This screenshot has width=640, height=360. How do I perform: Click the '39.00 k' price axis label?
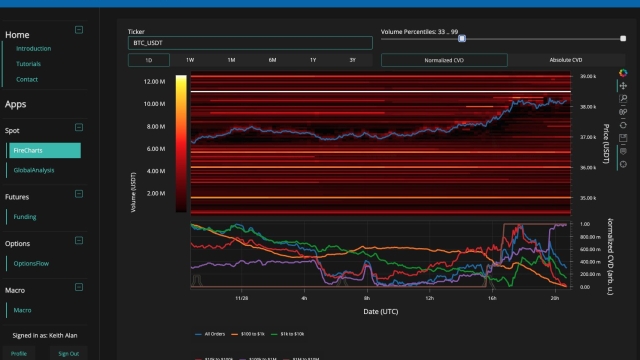point(588,76)
